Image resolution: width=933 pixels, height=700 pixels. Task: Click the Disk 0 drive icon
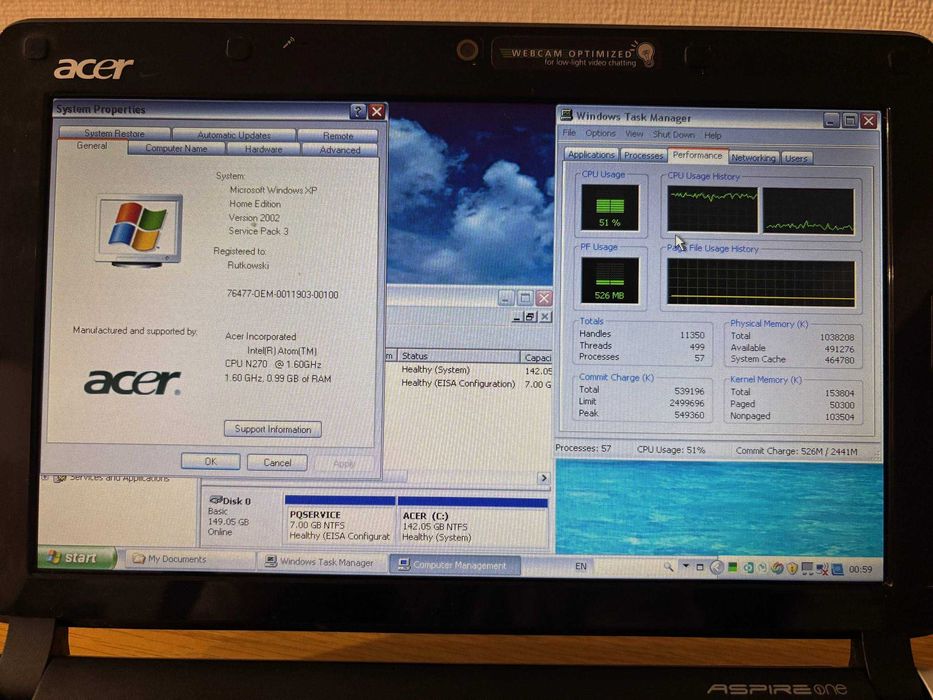tap(215, 500)
